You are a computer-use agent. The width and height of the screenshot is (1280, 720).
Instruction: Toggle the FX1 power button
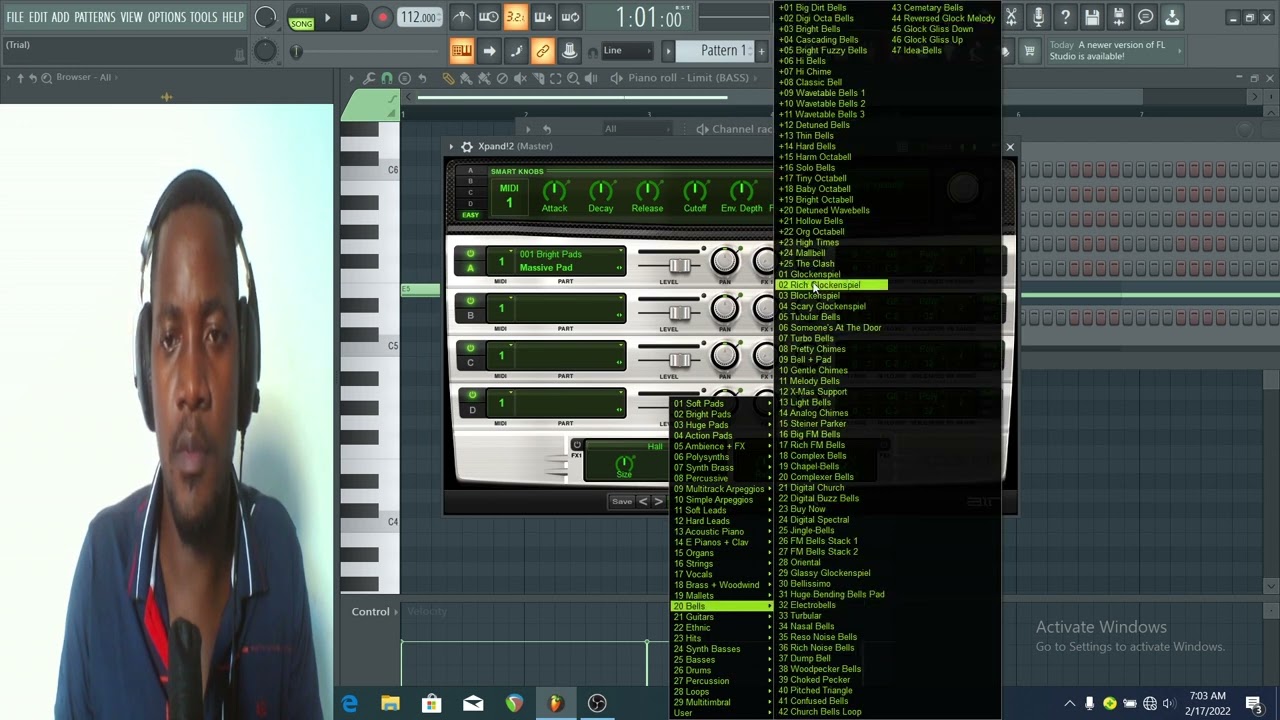coord(577,445)
